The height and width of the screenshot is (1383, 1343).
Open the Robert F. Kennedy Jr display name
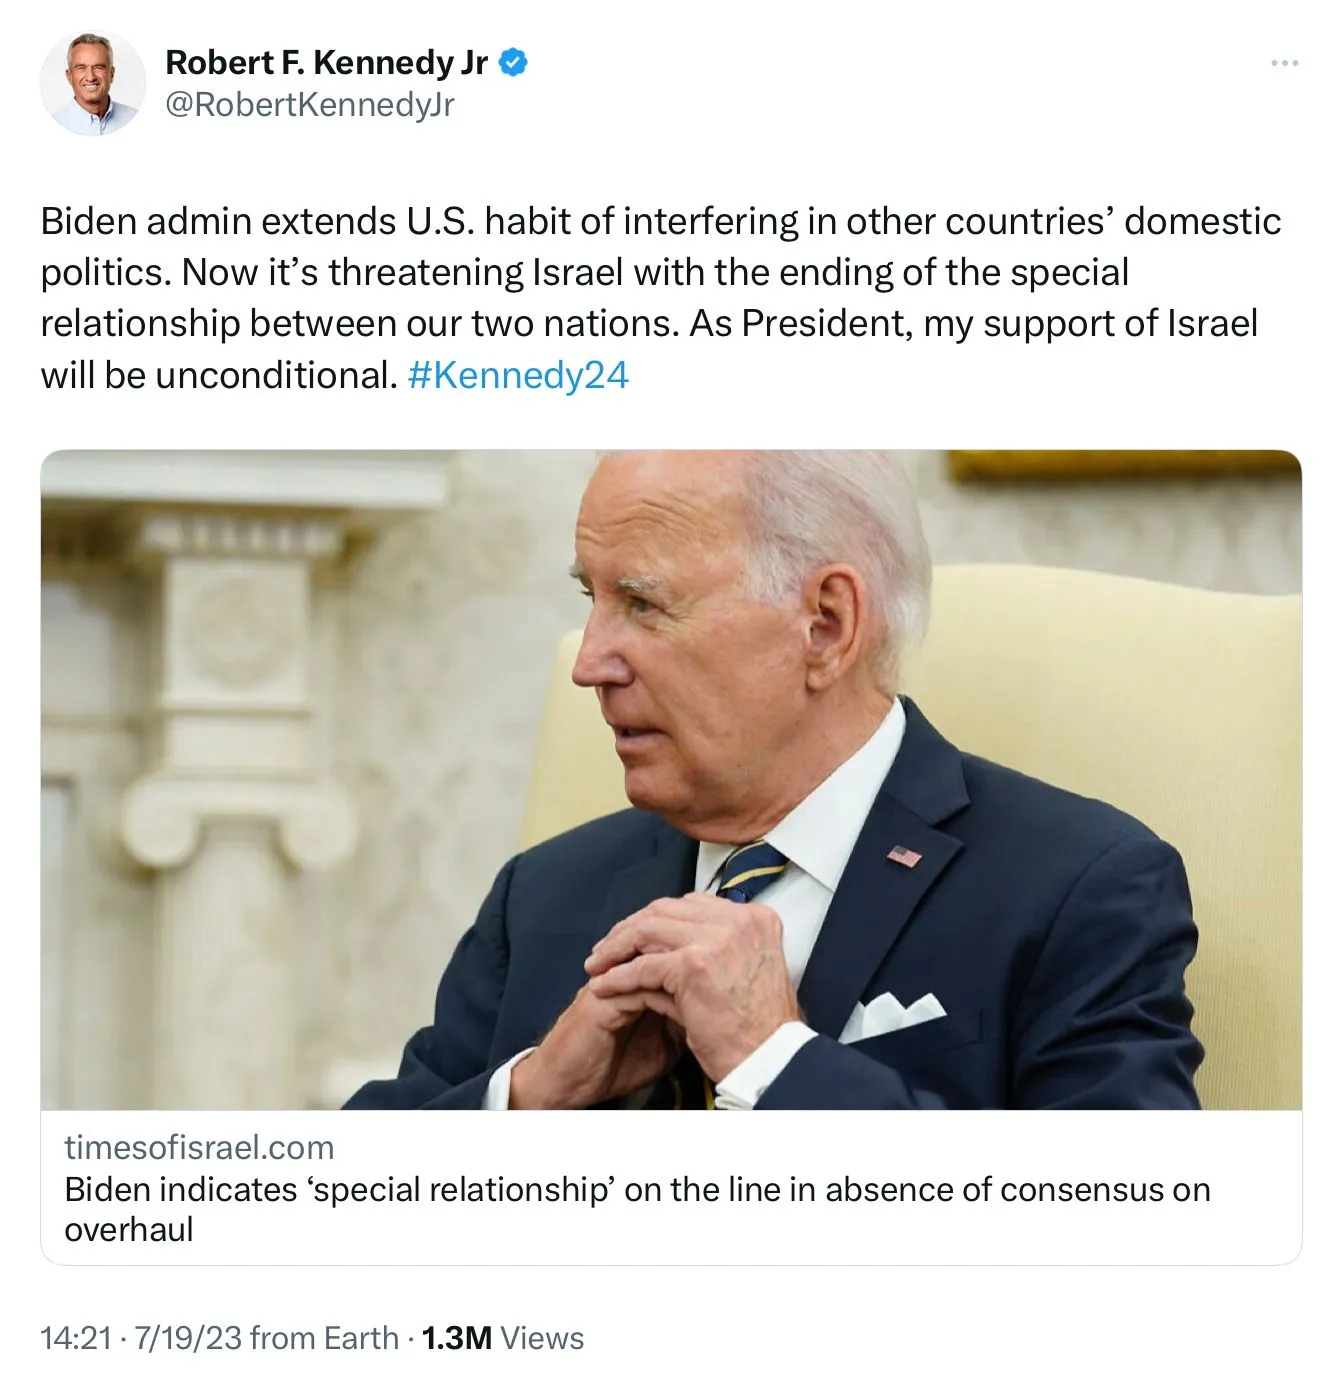click(326, 62)
